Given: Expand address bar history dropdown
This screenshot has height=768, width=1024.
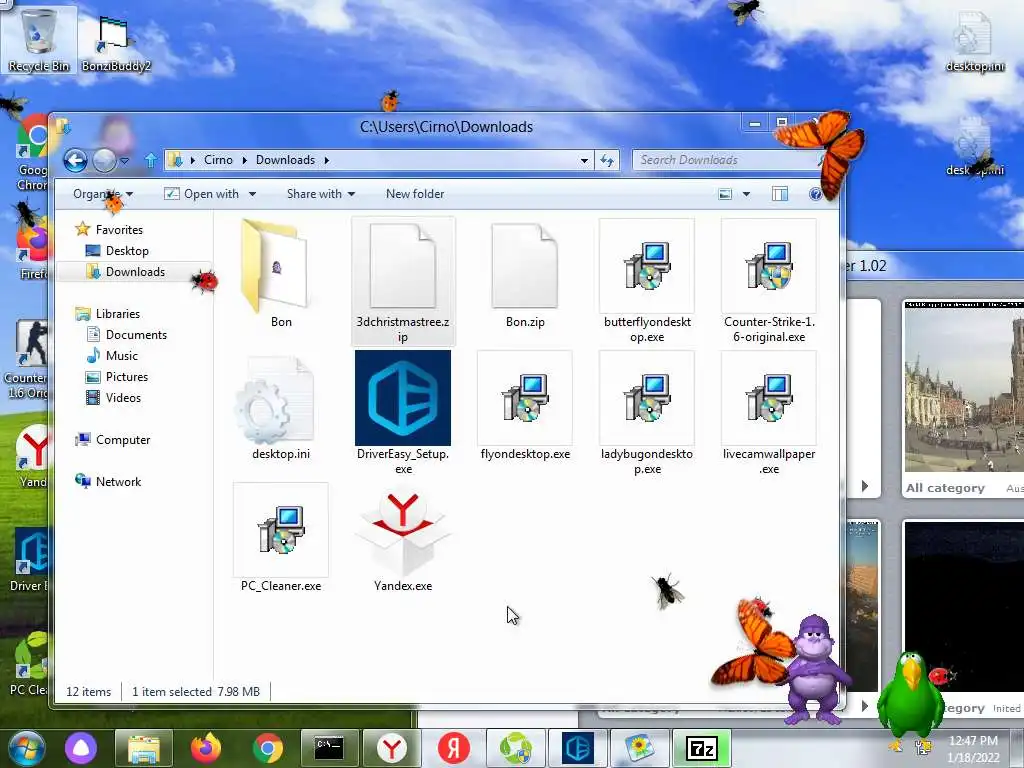Looking at the screenshot, I should point(584,160).
